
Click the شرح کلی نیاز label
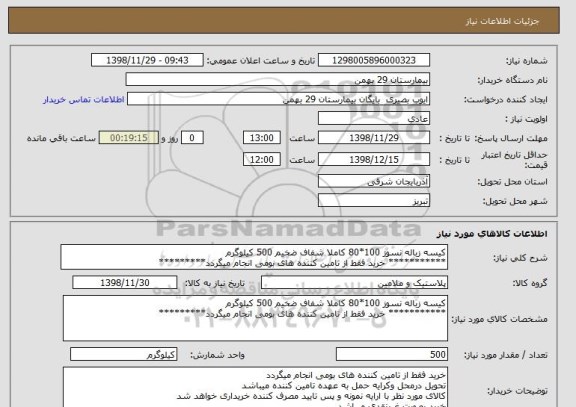pos(520,258)
